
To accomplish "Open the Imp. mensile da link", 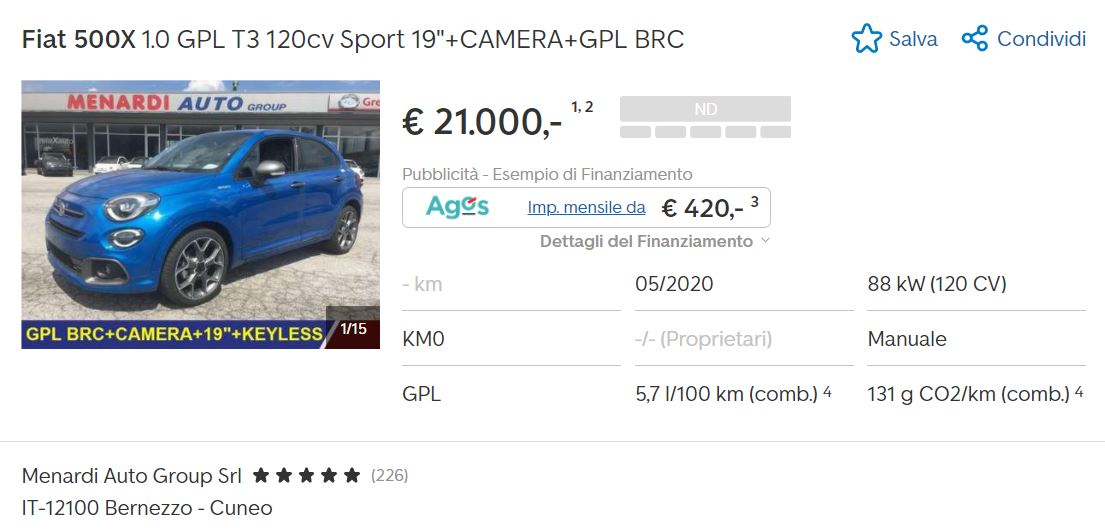I will tap(586, 208).
